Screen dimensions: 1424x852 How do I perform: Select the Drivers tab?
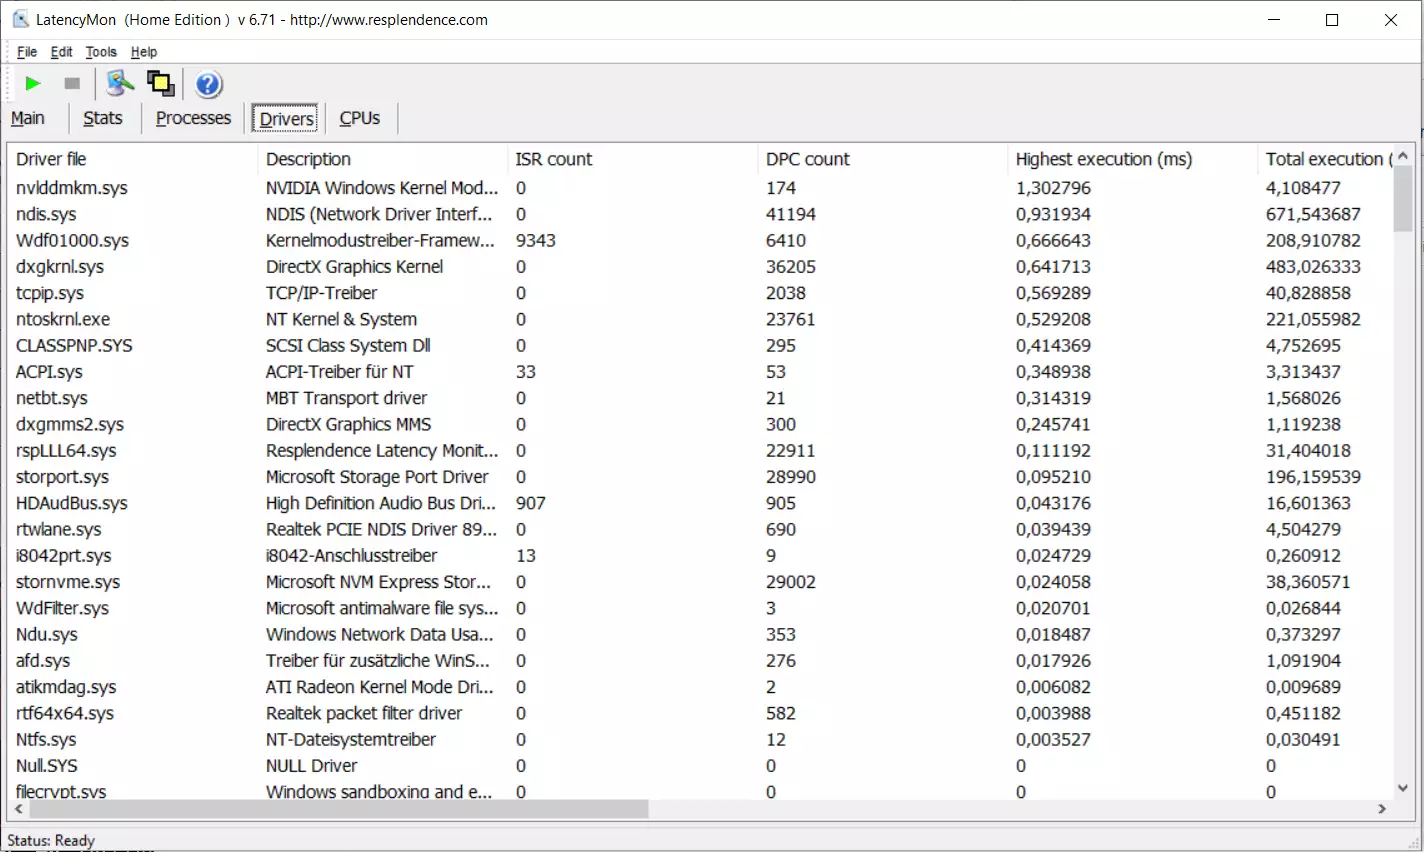point(286,118)
